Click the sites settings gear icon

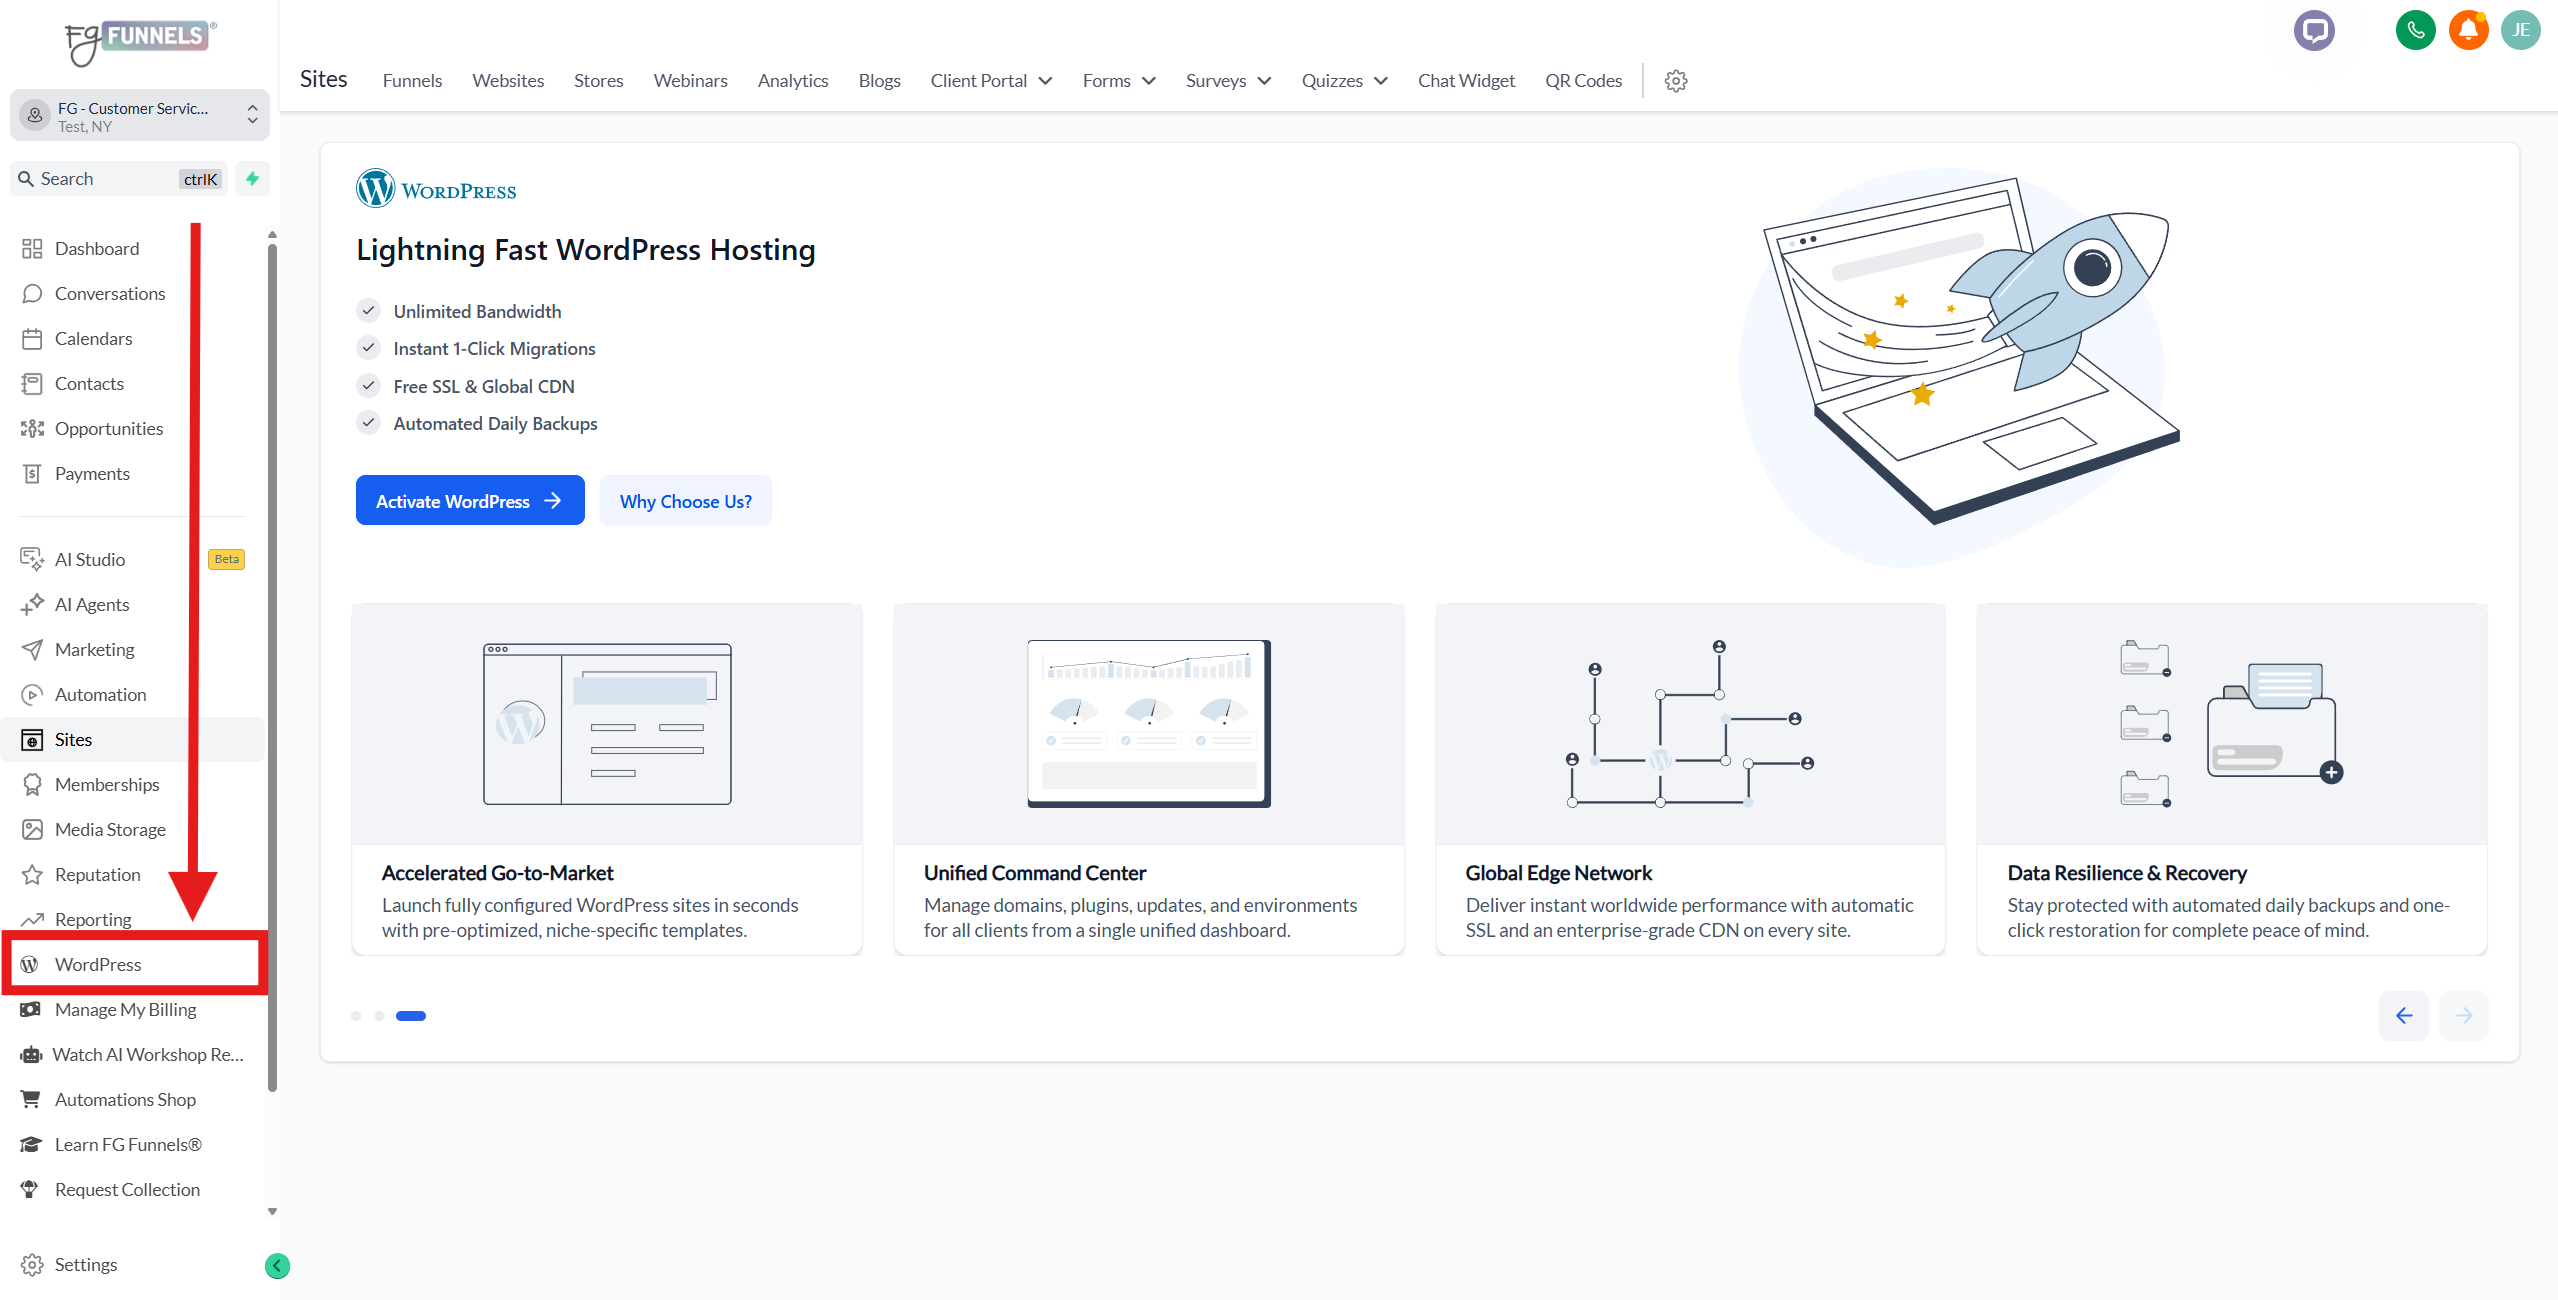click(1676, 81)
